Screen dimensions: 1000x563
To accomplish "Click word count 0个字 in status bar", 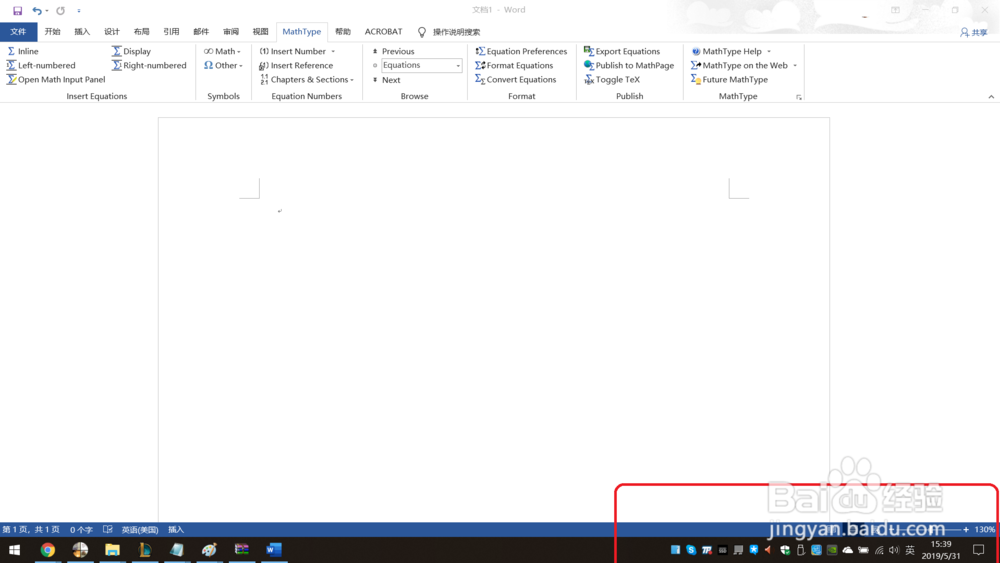I will 81,529.
